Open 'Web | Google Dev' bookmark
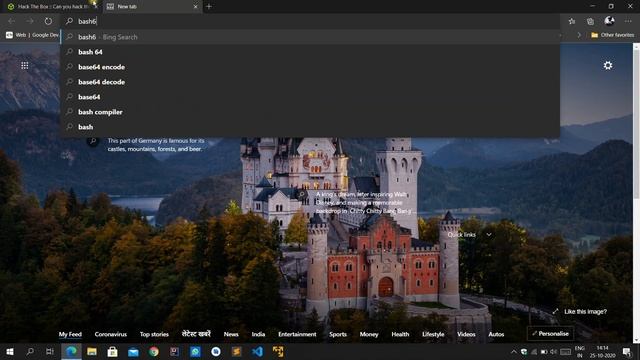Image resolution: width=640 pixels, height=360 pixels. point(32,35)
